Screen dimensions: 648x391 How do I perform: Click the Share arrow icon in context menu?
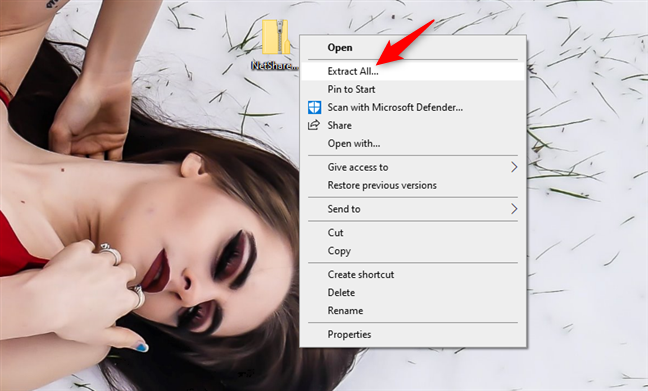coord(314,125)
